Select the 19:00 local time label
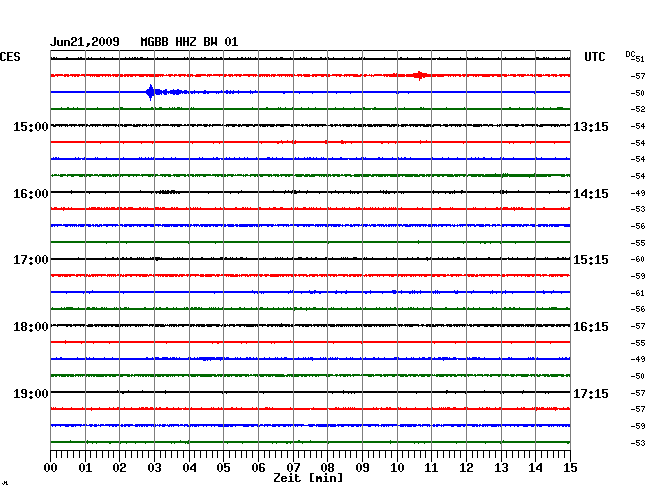Viewport: 650px width, 494px height. tap(31, 393)
